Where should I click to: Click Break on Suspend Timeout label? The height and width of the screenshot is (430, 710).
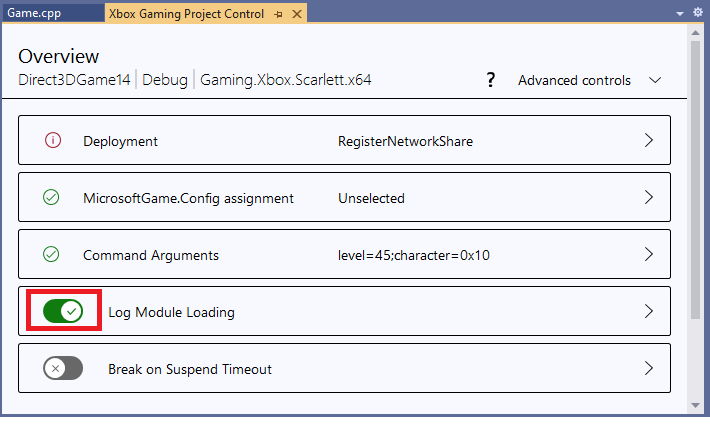190,369
